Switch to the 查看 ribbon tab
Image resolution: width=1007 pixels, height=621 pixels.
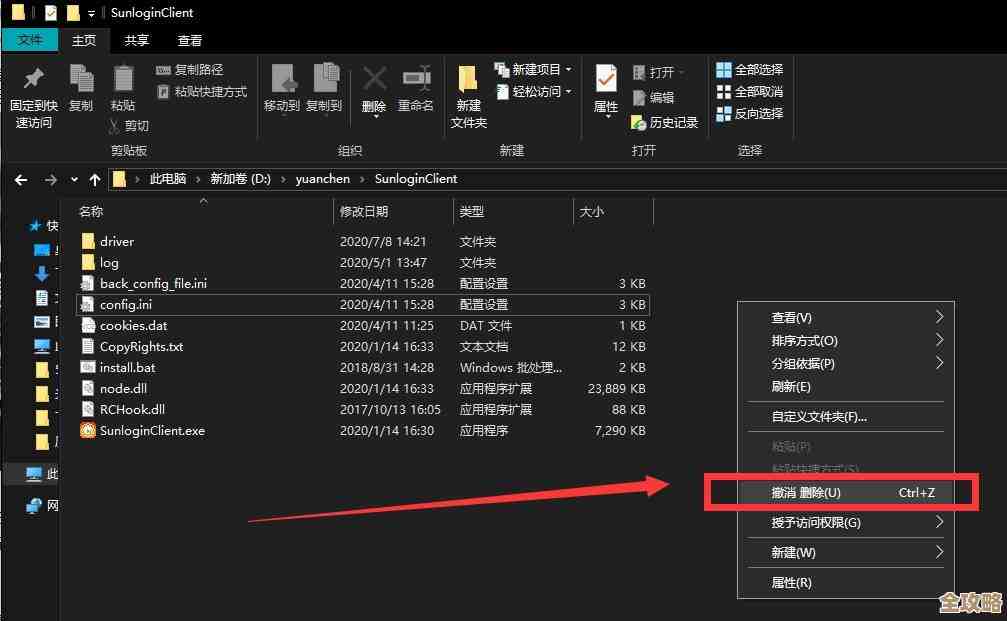coord(190,41)
